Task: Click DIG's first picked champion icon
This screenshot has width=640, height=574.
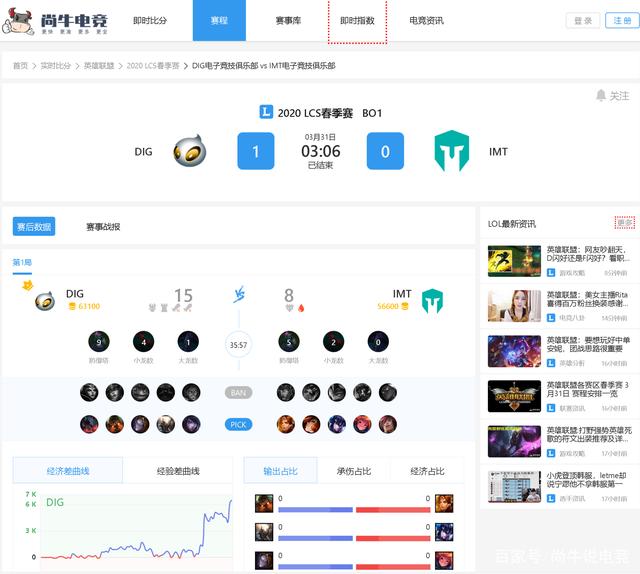Action: pyautogui.click(x=89, y=424)
